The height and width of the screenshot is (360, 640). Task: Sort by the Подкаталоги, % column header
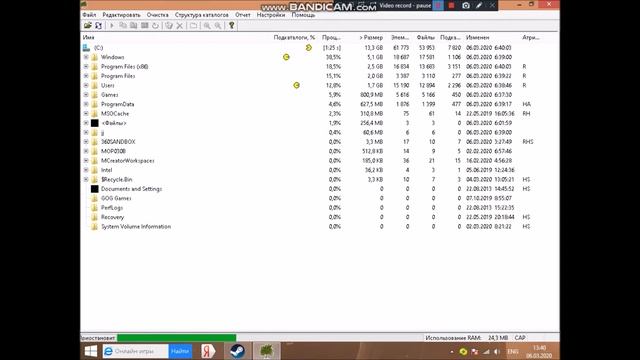[x=294, y=37]
